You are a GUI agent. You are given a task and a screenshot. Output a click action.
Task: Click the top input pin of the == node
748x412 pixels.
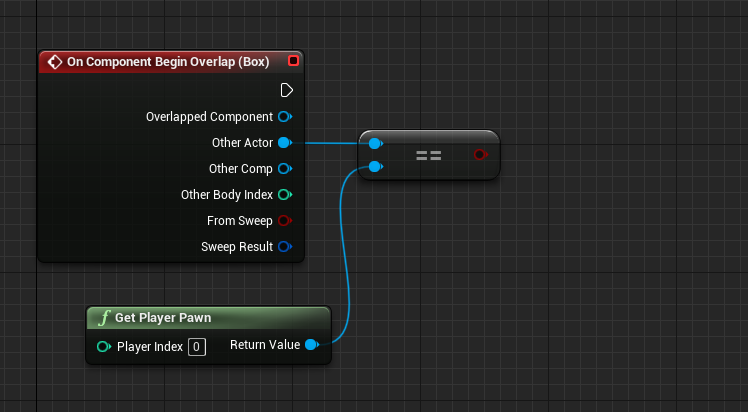click(375, 143)
